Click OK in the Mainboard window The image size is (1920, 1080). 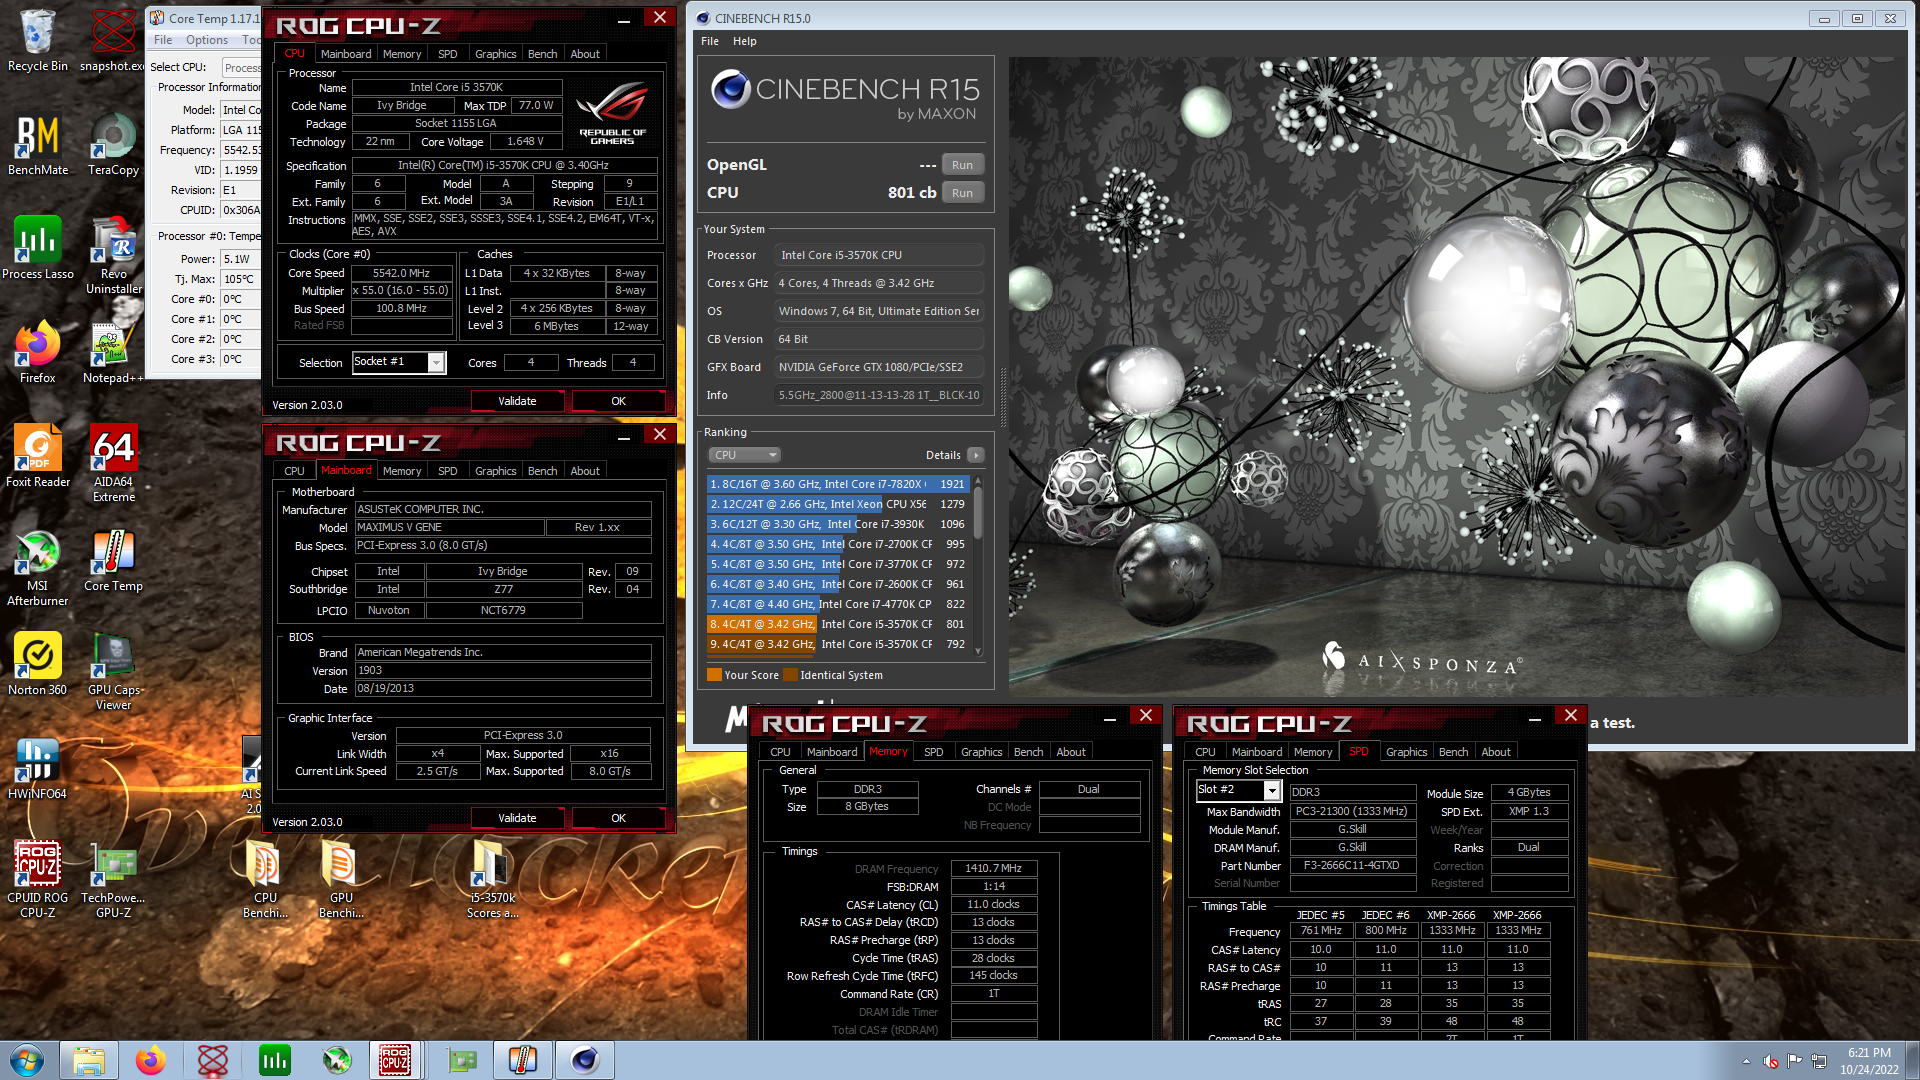(x=618, y=818)
